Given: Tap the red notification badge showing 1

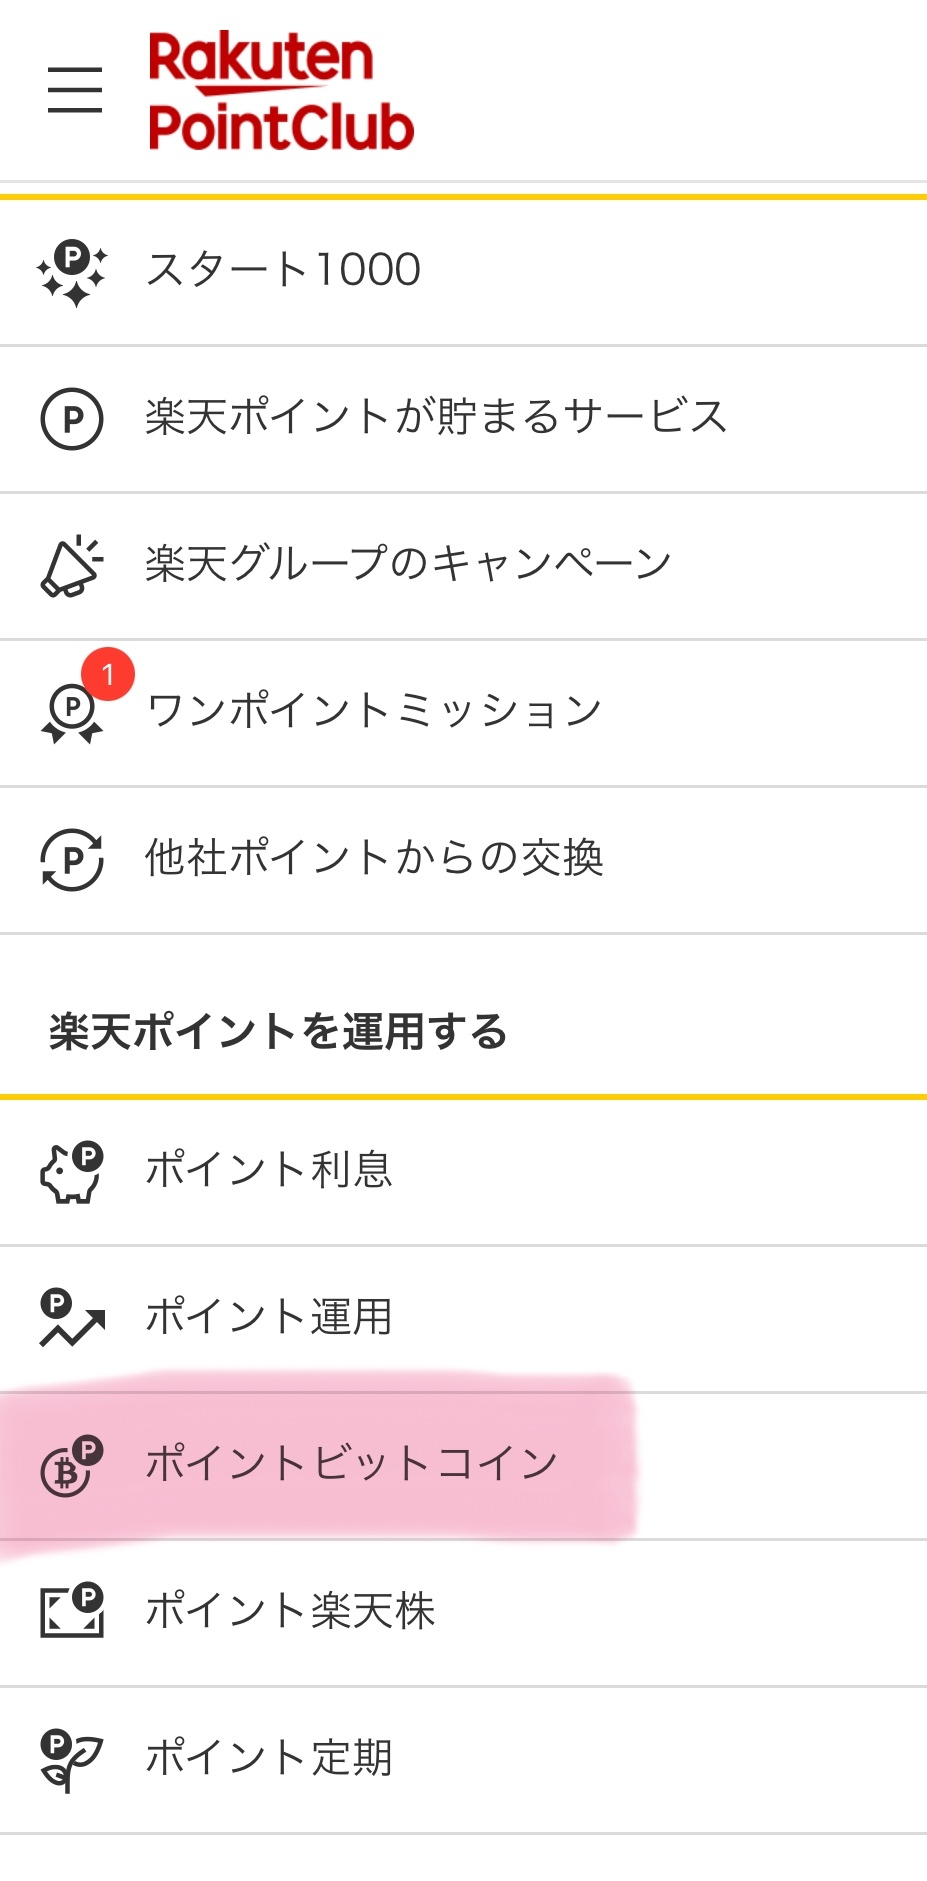Looking at the screenshot, I should (x=108, y=674).
